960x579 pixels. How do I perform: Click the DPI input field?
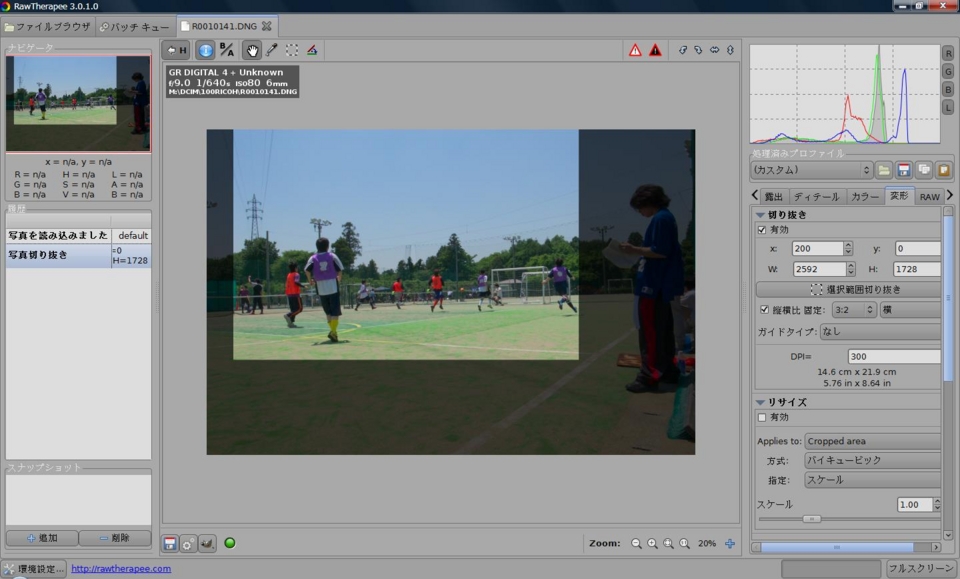pos(894,356)
